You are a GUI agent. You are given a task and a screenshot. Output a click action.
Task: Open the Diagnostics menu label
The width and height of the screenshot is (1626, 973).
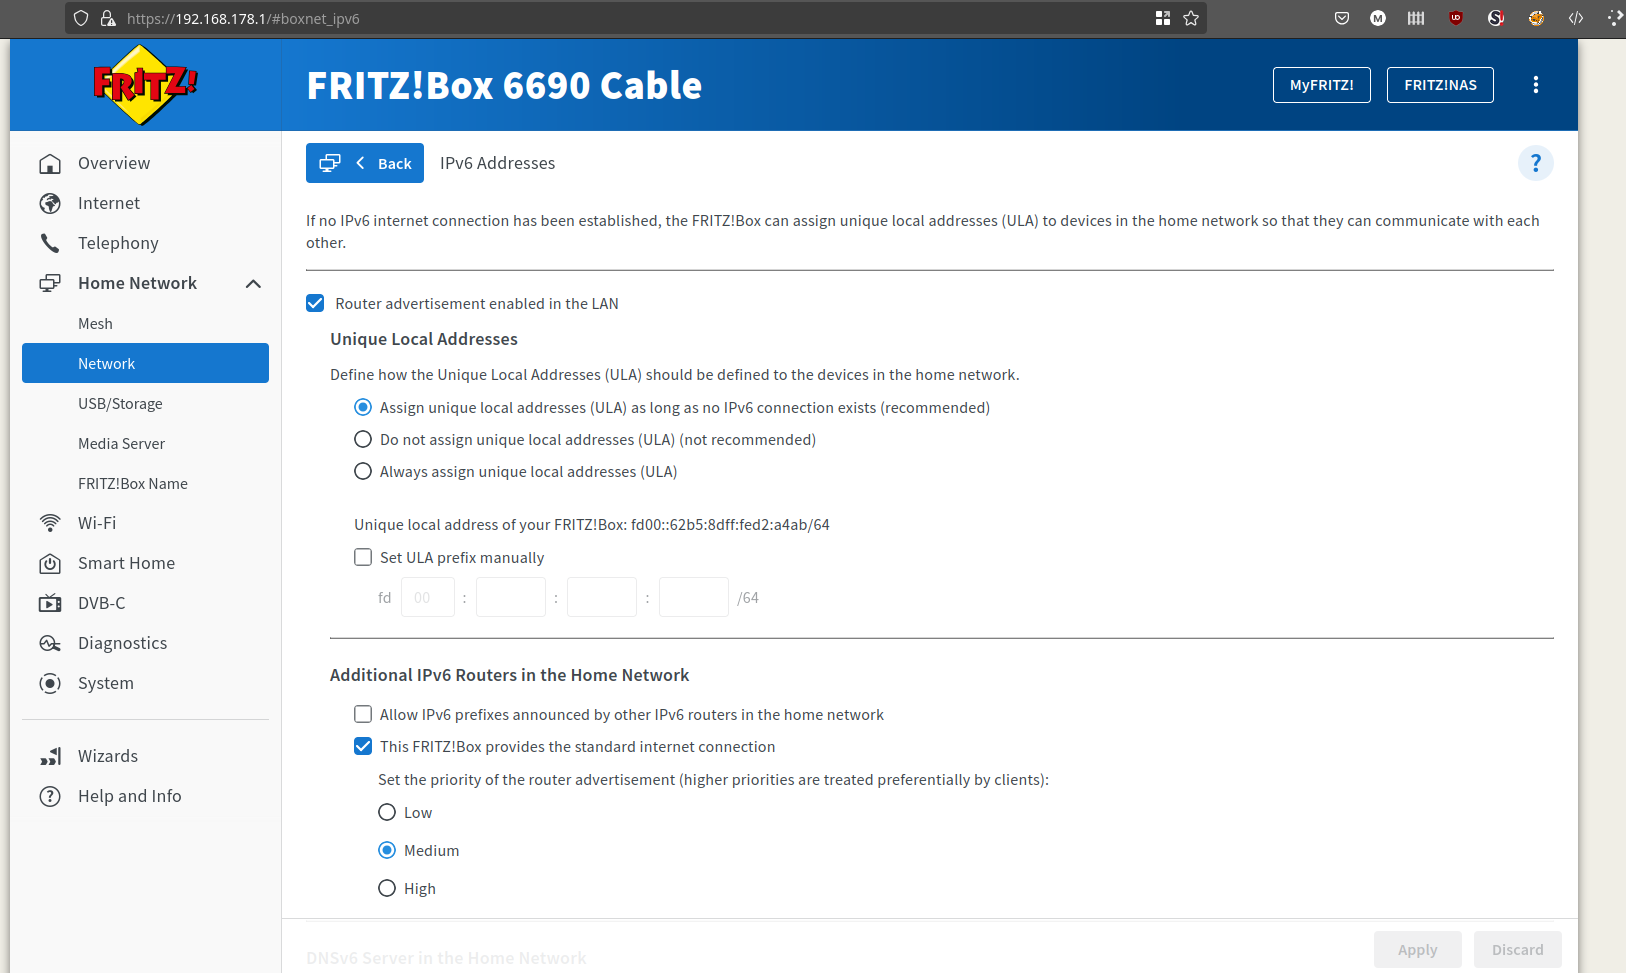122,643
